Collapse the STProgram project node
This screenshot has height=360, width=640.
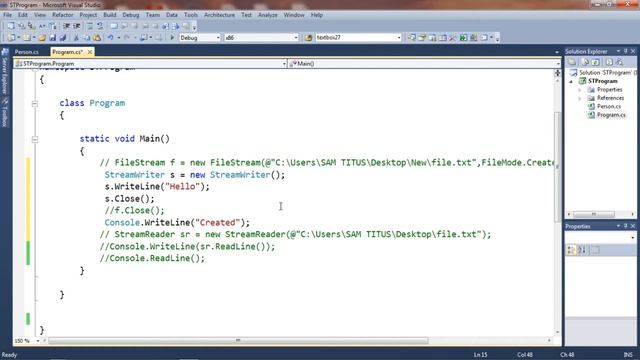pyautogui.click(x=571, y=81)
